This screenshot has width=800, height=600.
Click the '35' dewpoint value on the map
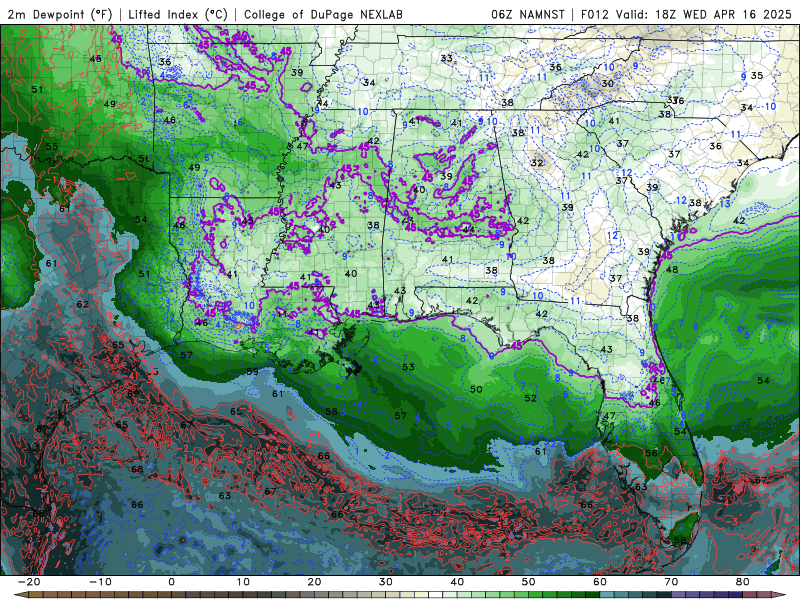[x=757, y=76]
